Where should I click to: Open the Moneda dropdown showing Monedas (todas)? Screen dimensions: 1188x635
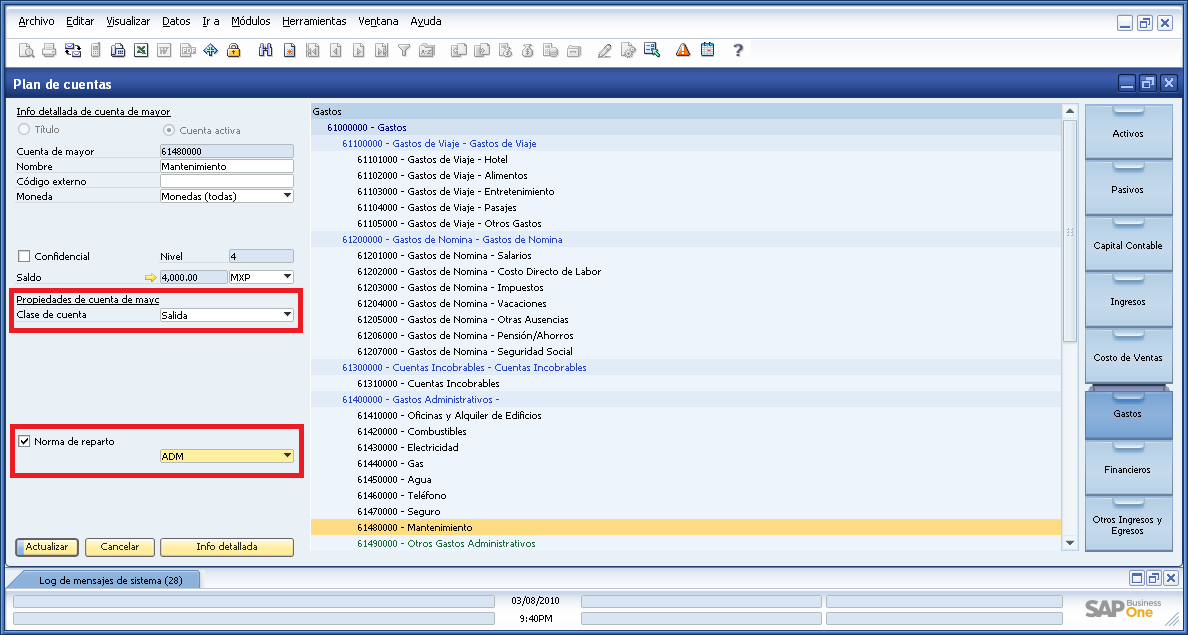(x=289, y=195)
